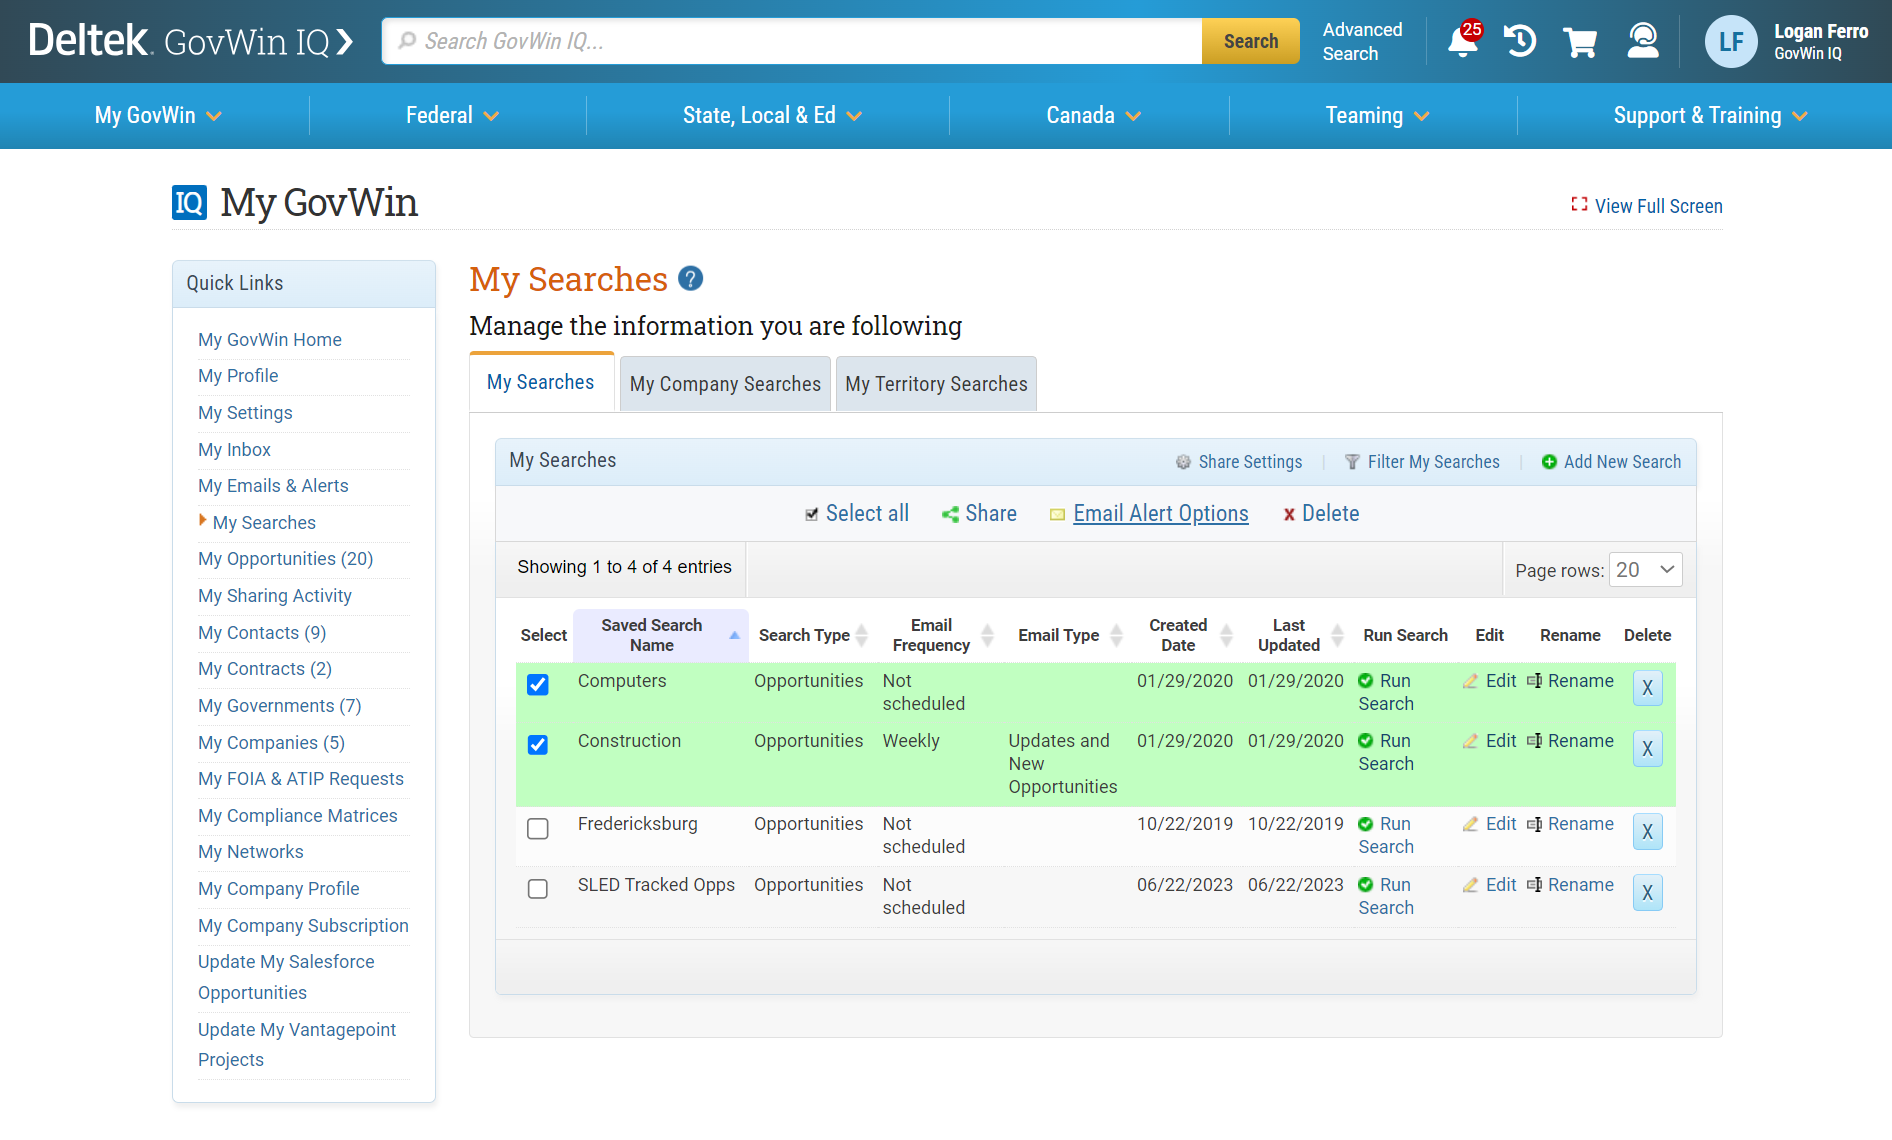The image size is (1892, 1140).
Task: Open the Page rows dropdown
Action: pyautogui.click(x=1645, y=570)
